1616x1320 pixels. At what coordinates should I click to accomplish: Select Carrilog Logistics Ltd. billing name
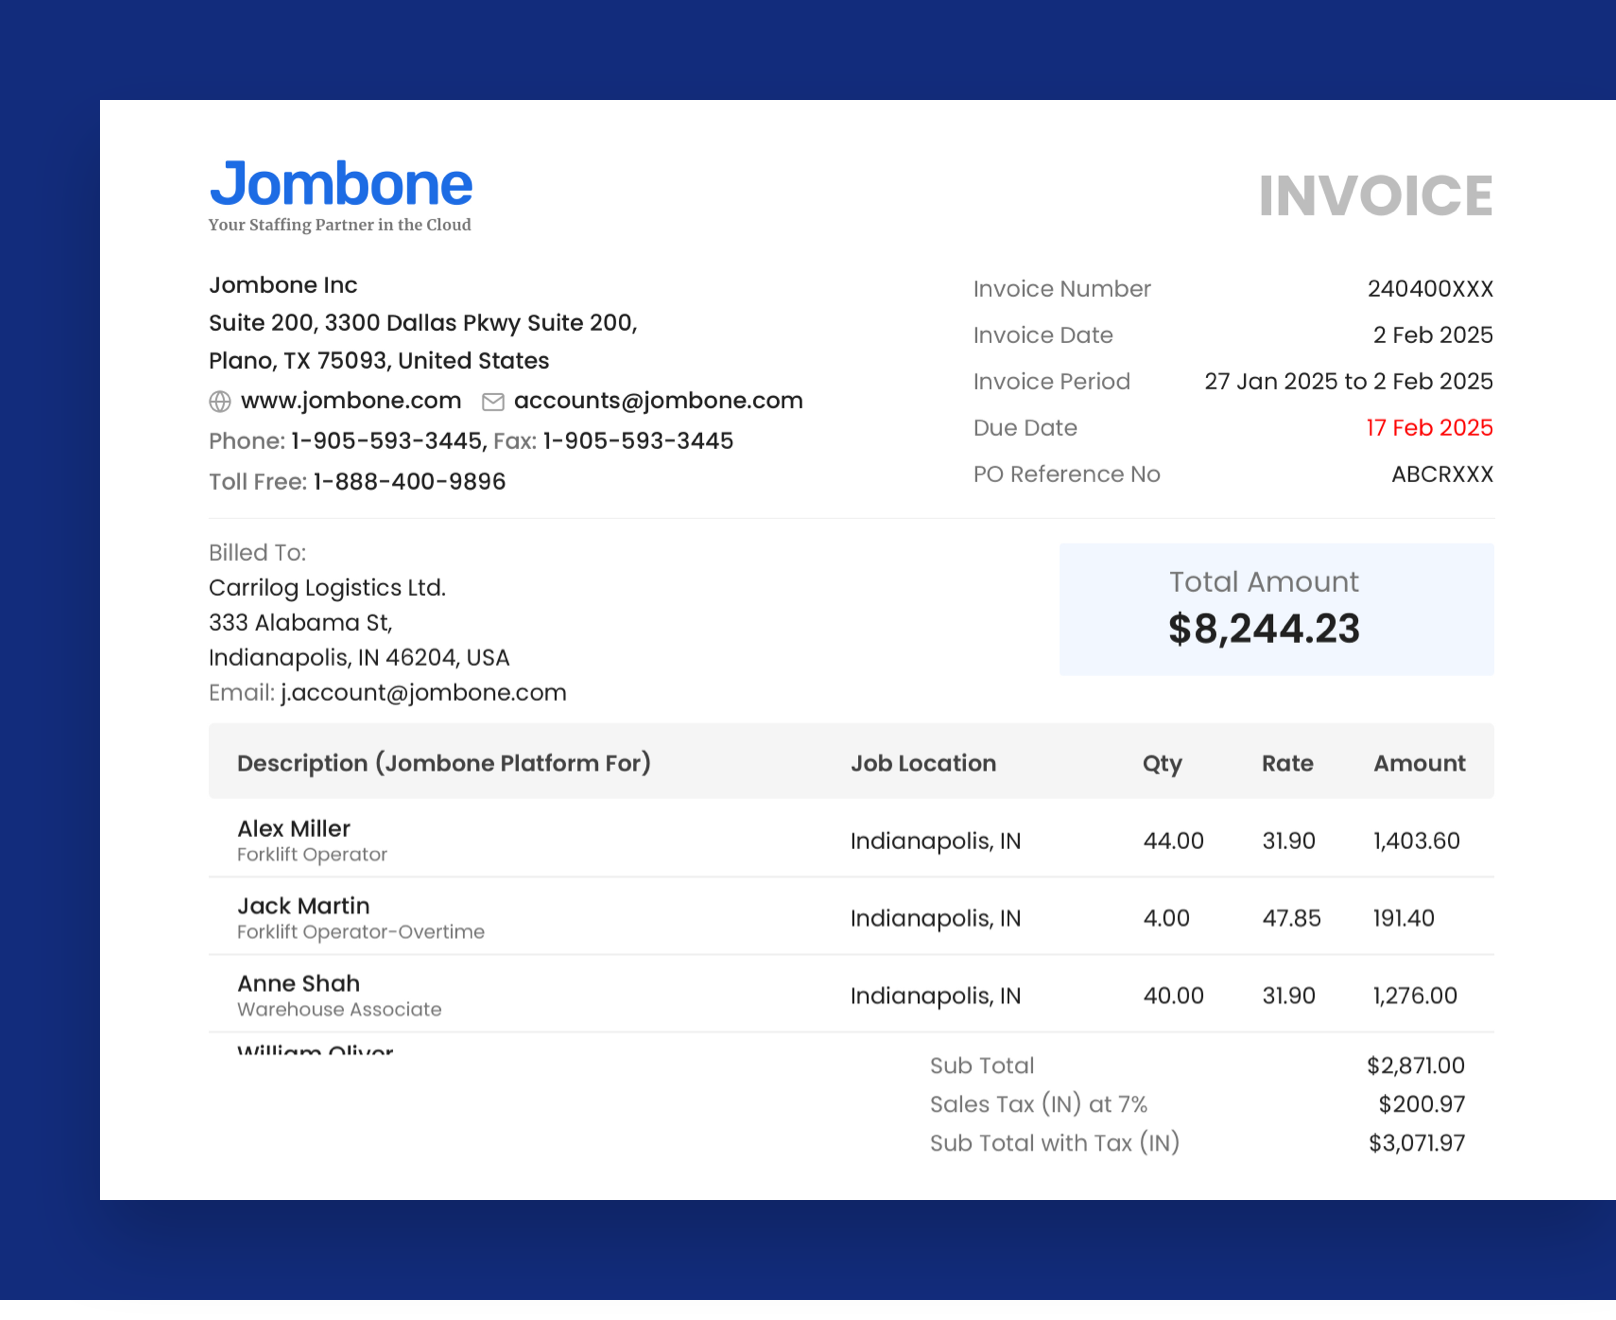pos(327,588)
